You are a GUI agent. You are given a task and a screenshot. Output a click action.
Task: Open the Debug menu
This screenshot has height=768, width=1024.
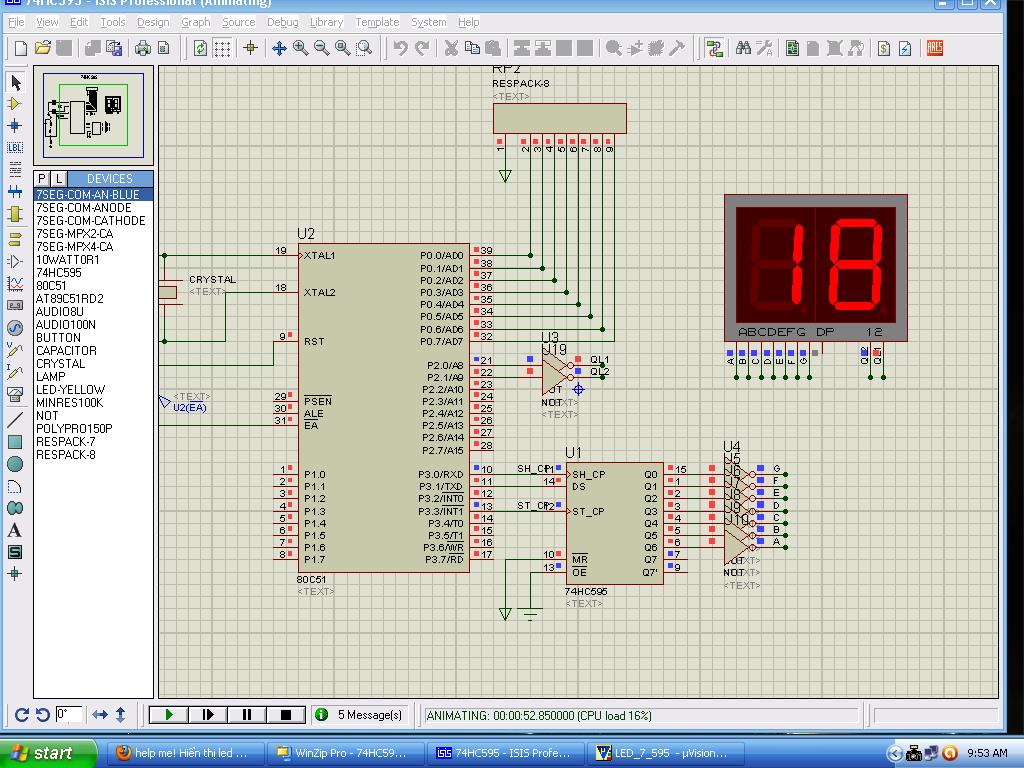point(282,21)
